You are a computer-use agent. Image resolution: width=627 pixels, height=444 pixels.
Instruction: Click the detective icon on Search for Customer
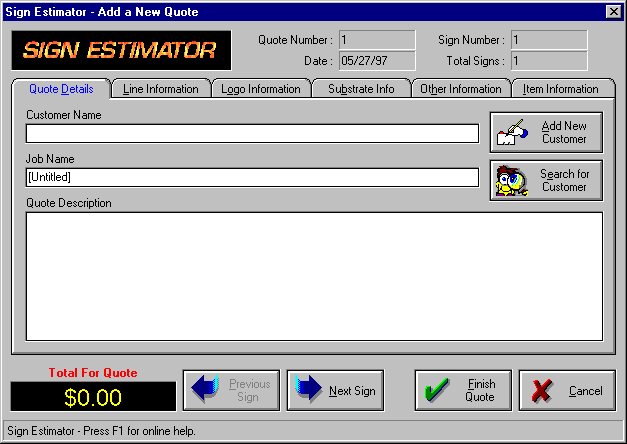[x=512, y=181]
